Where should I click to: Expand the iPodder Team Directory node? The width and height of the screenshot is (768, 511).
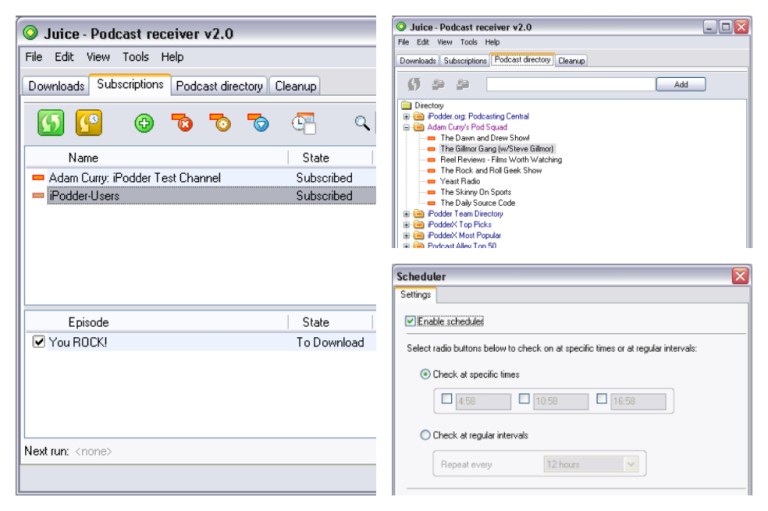click(x=406, y=214)
